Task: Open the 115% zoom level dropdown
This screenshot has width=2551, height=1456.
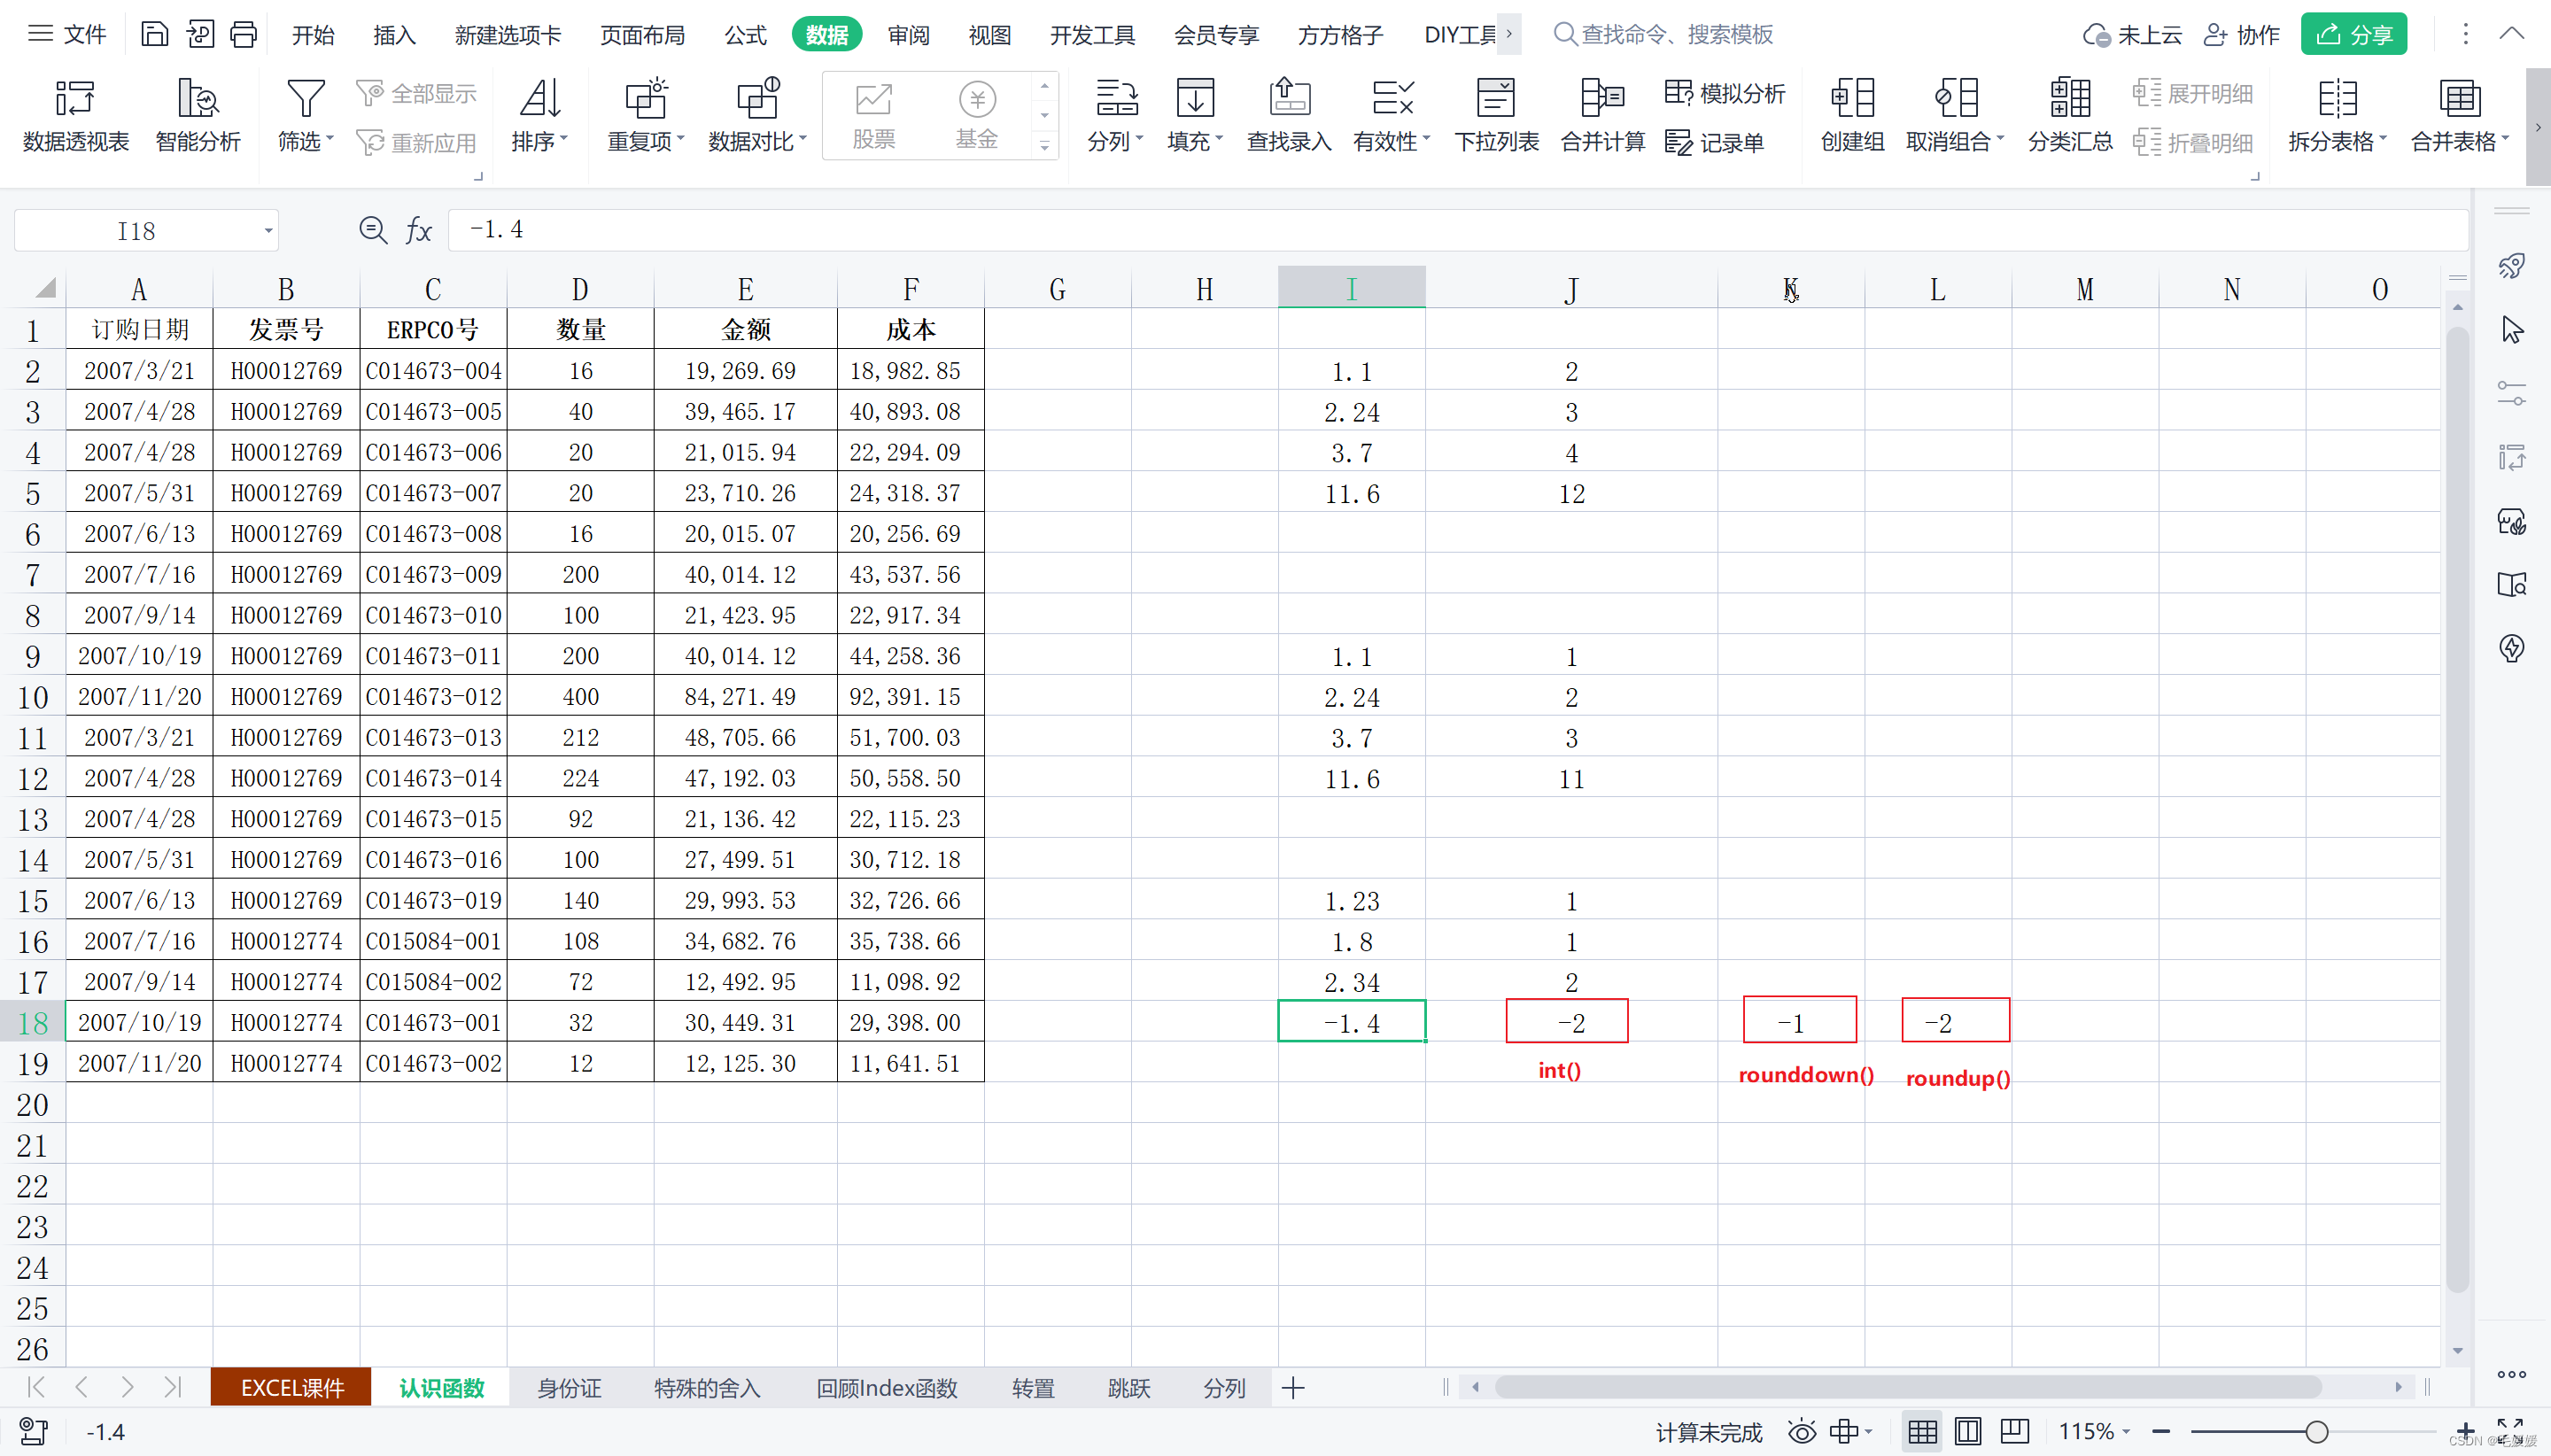Action: 2095,1431
